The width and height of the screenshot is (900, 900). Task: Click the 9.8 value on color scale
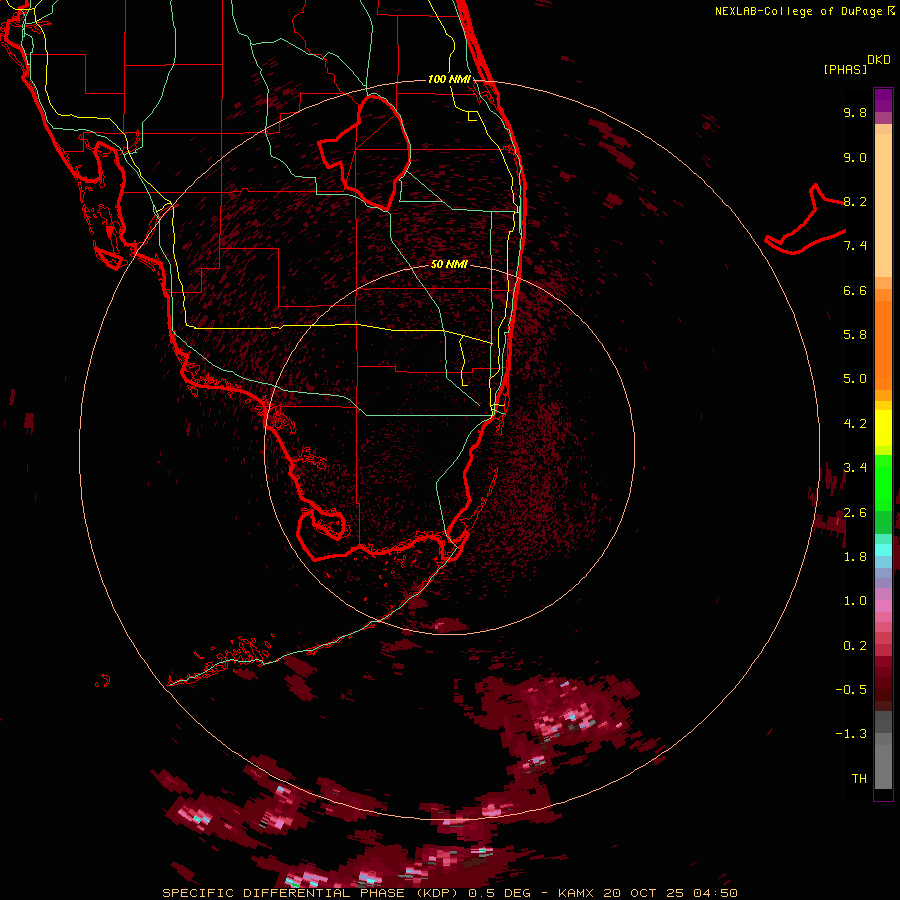point(855,112)
